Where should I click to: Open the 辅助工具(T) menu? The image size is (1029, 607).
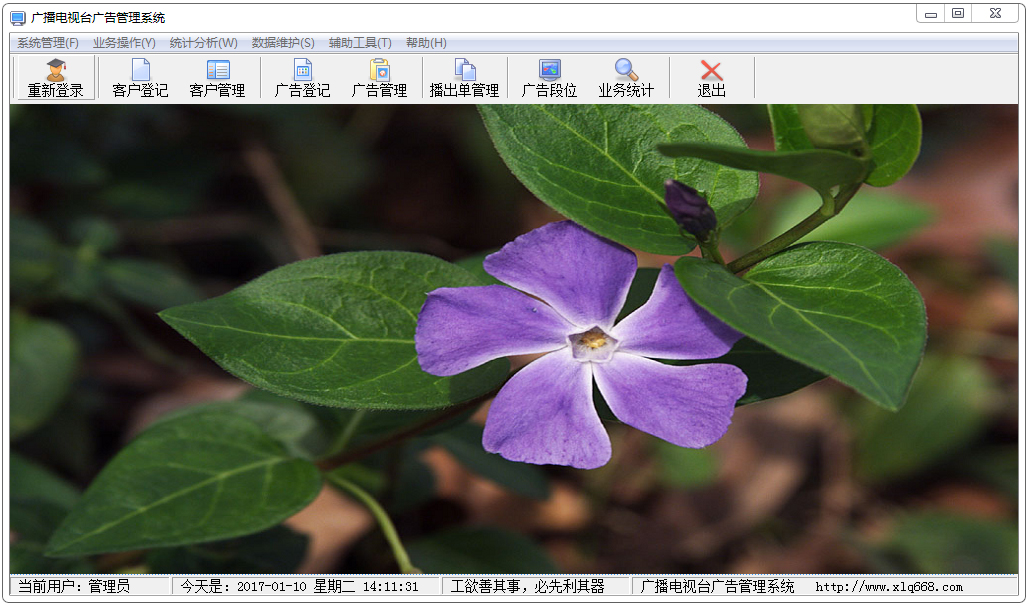tap(360, 43)
